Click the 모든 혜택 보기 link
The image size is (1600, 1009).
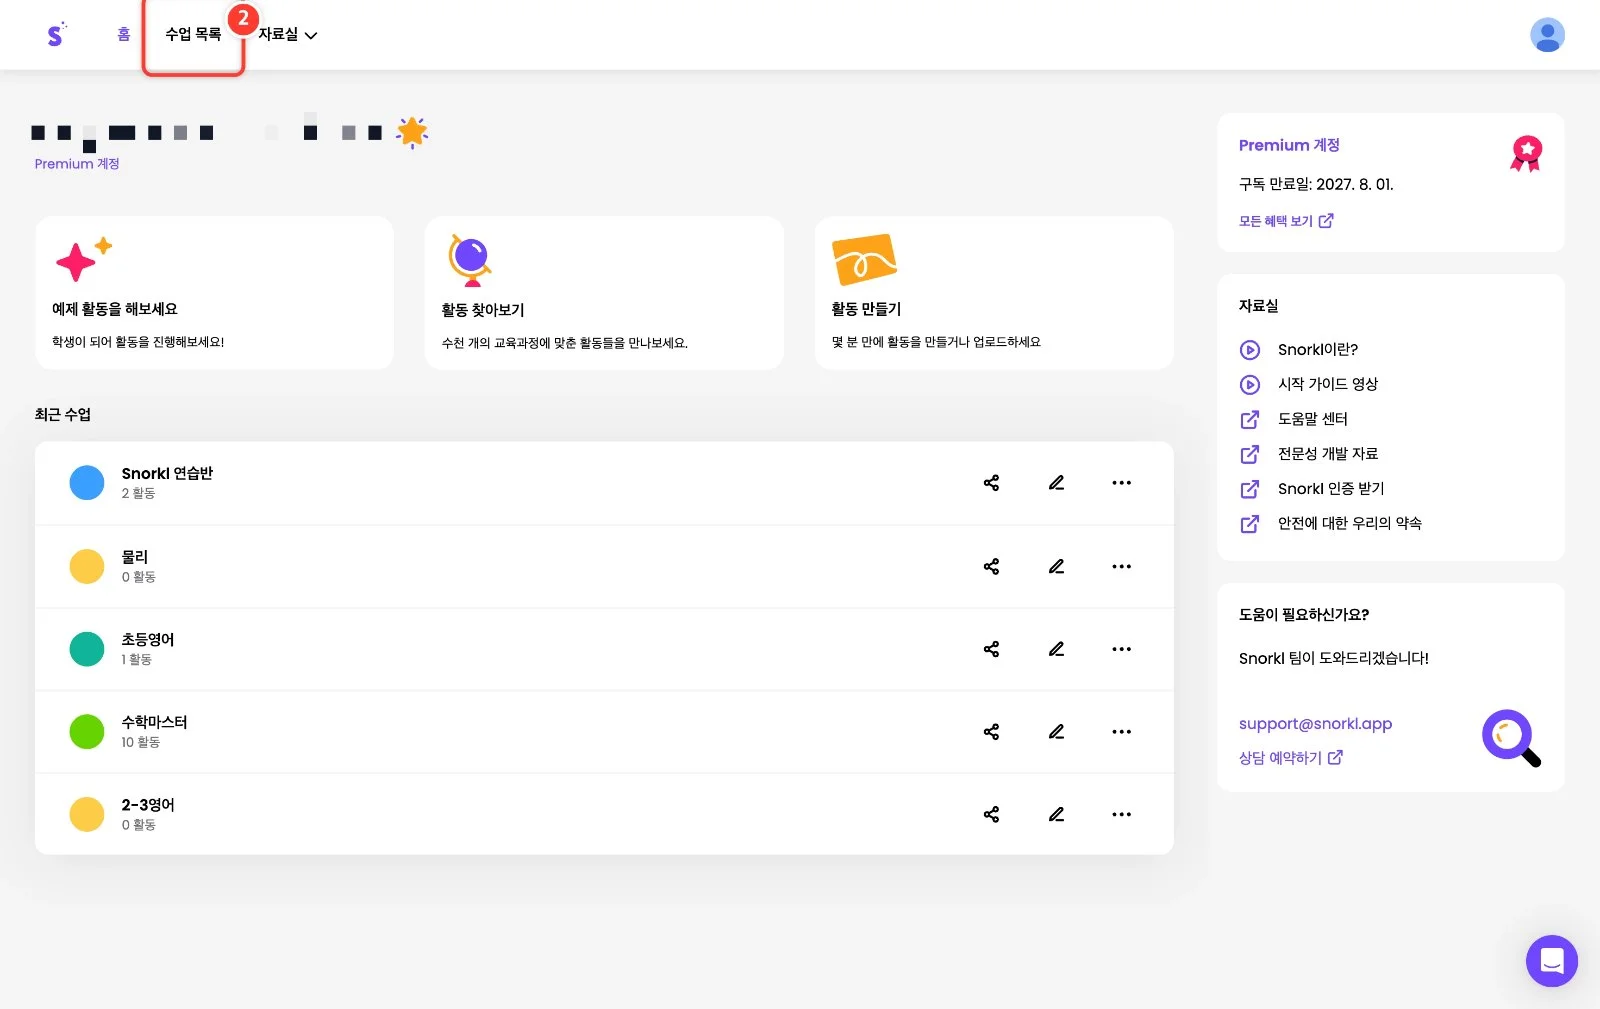pyautogui.click(x=1286, y=221)
